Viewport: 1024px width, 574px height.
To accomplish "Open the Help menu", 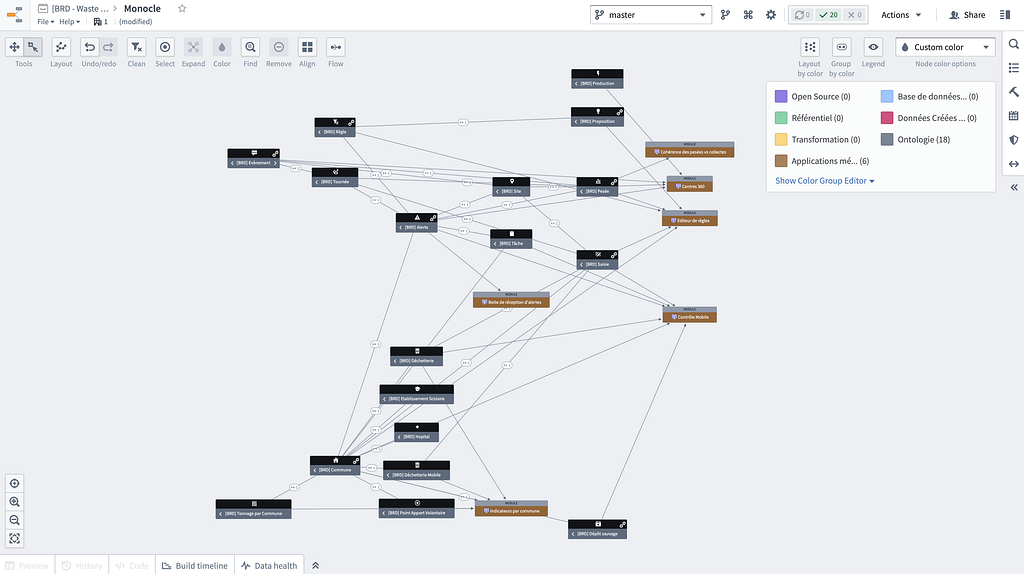I will [x=69, y=22].
